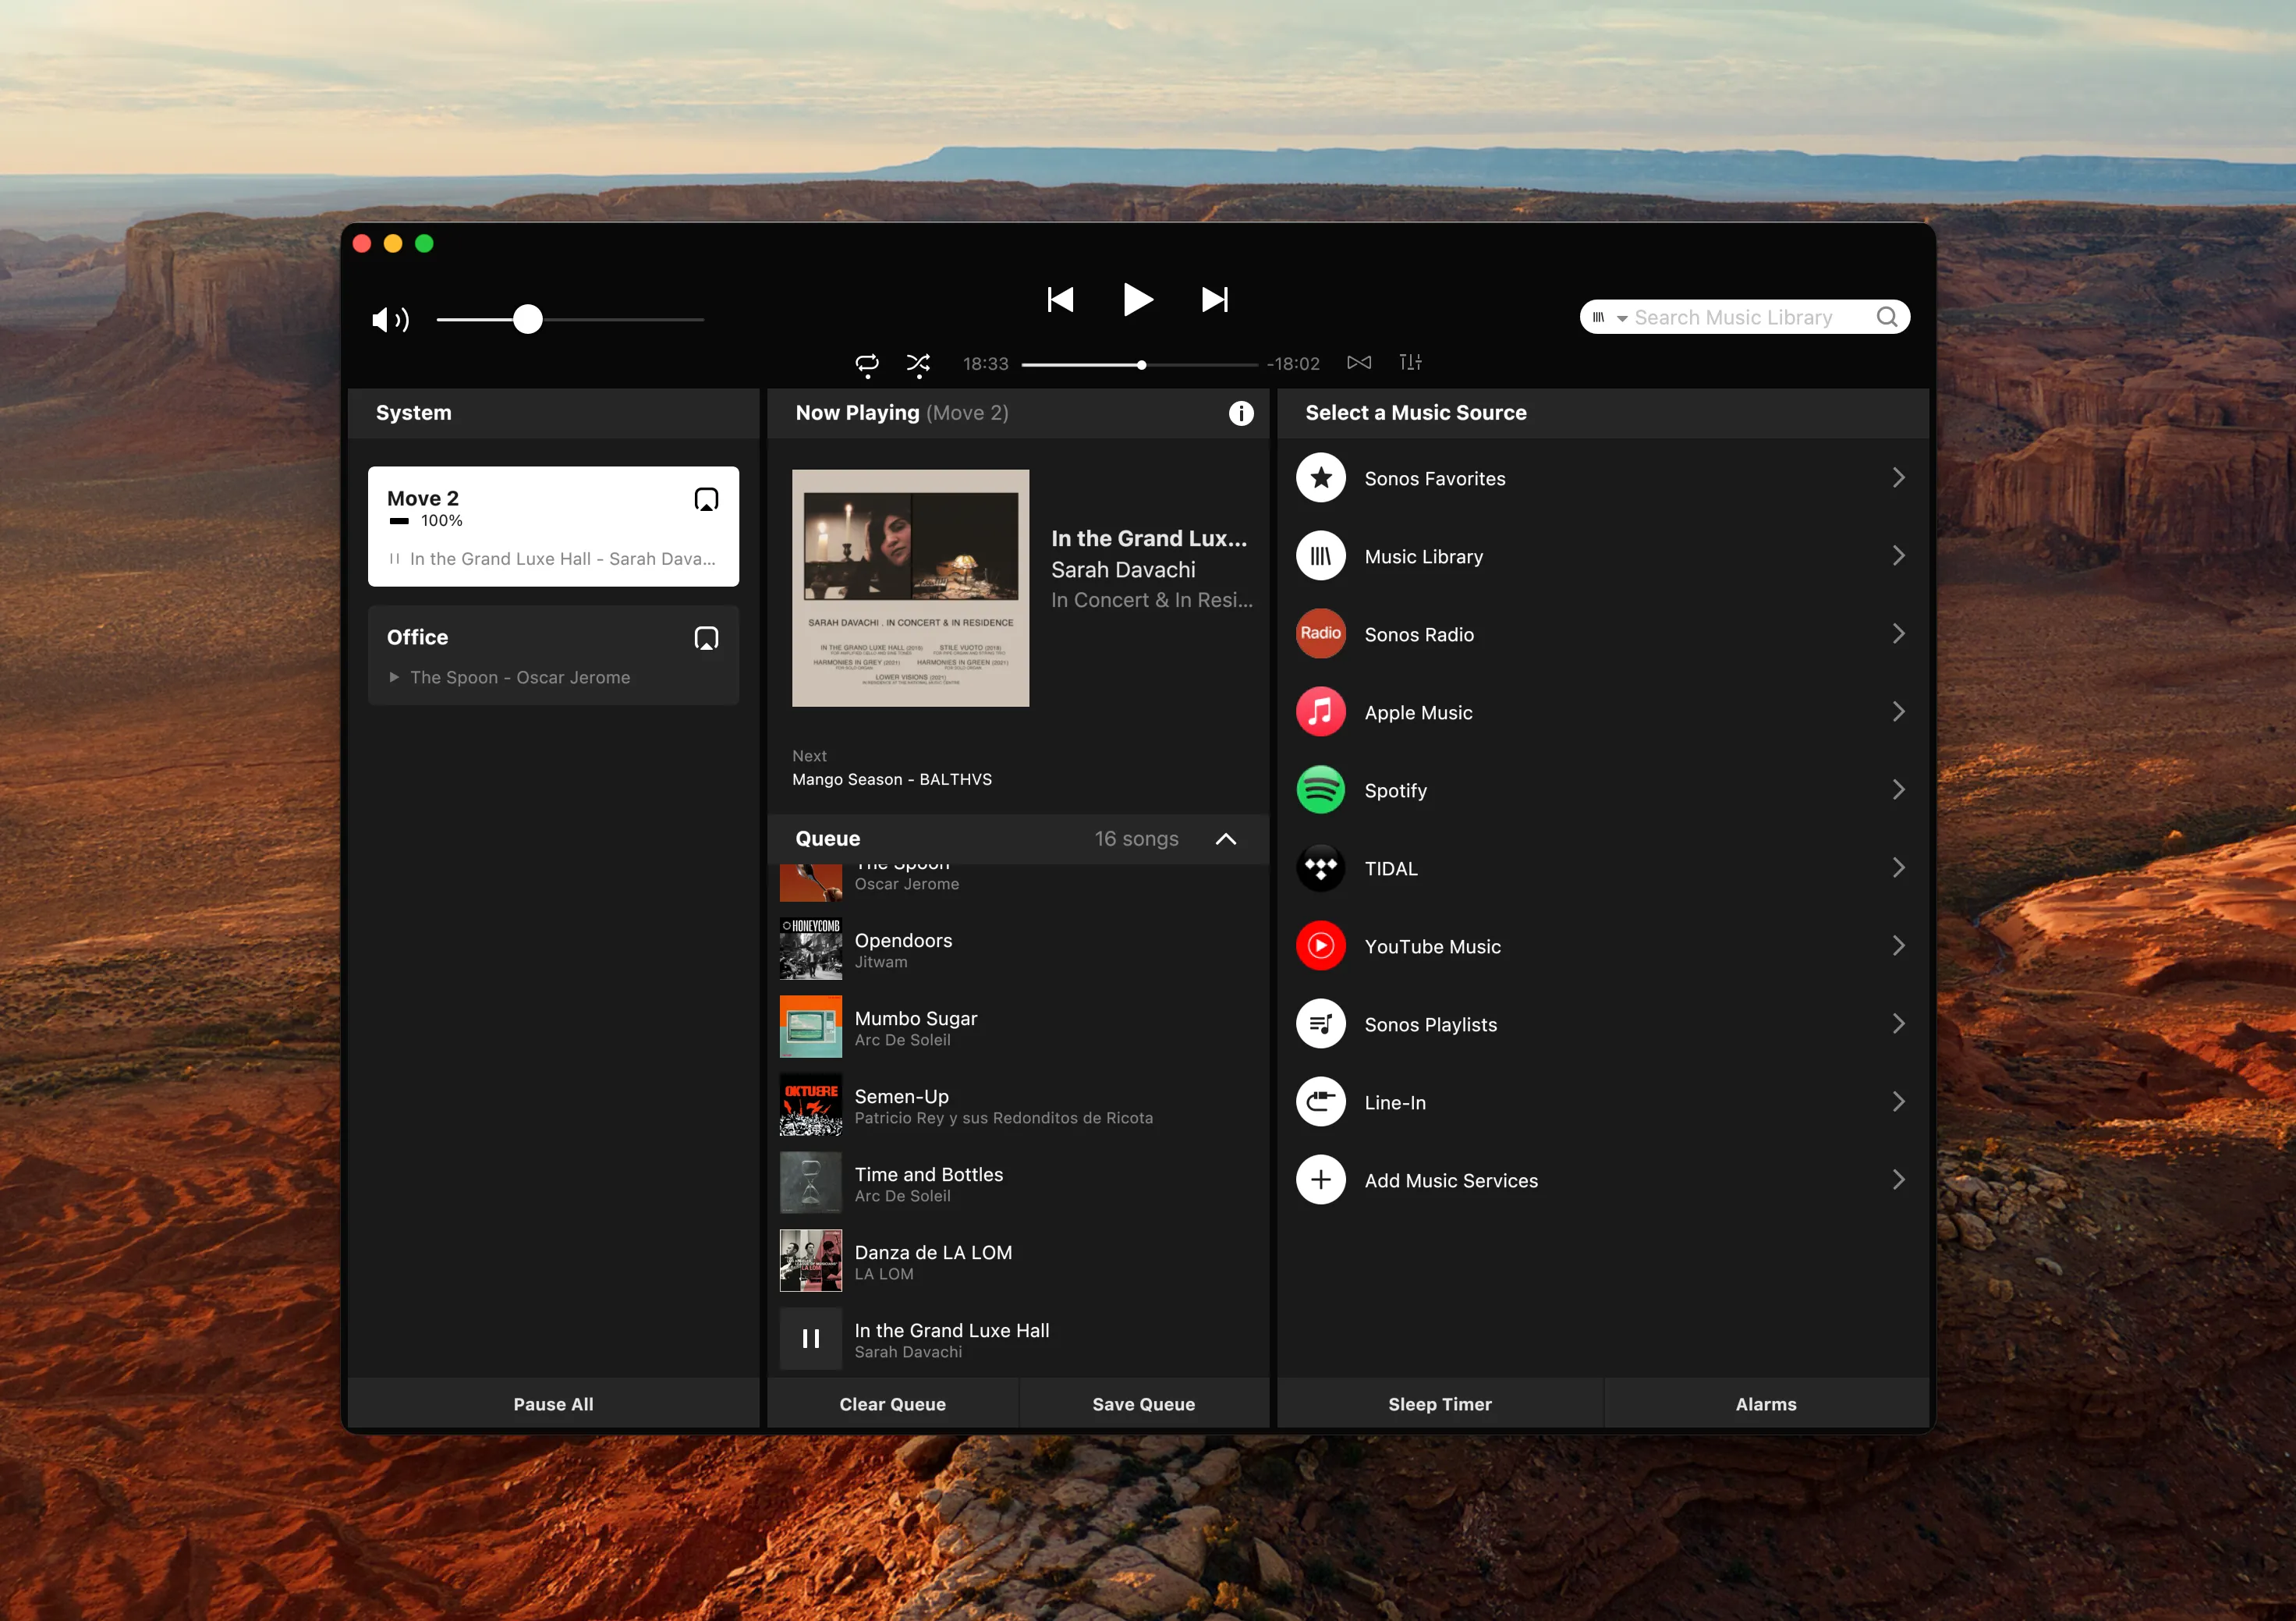Toggle shuffle mode

918,363
